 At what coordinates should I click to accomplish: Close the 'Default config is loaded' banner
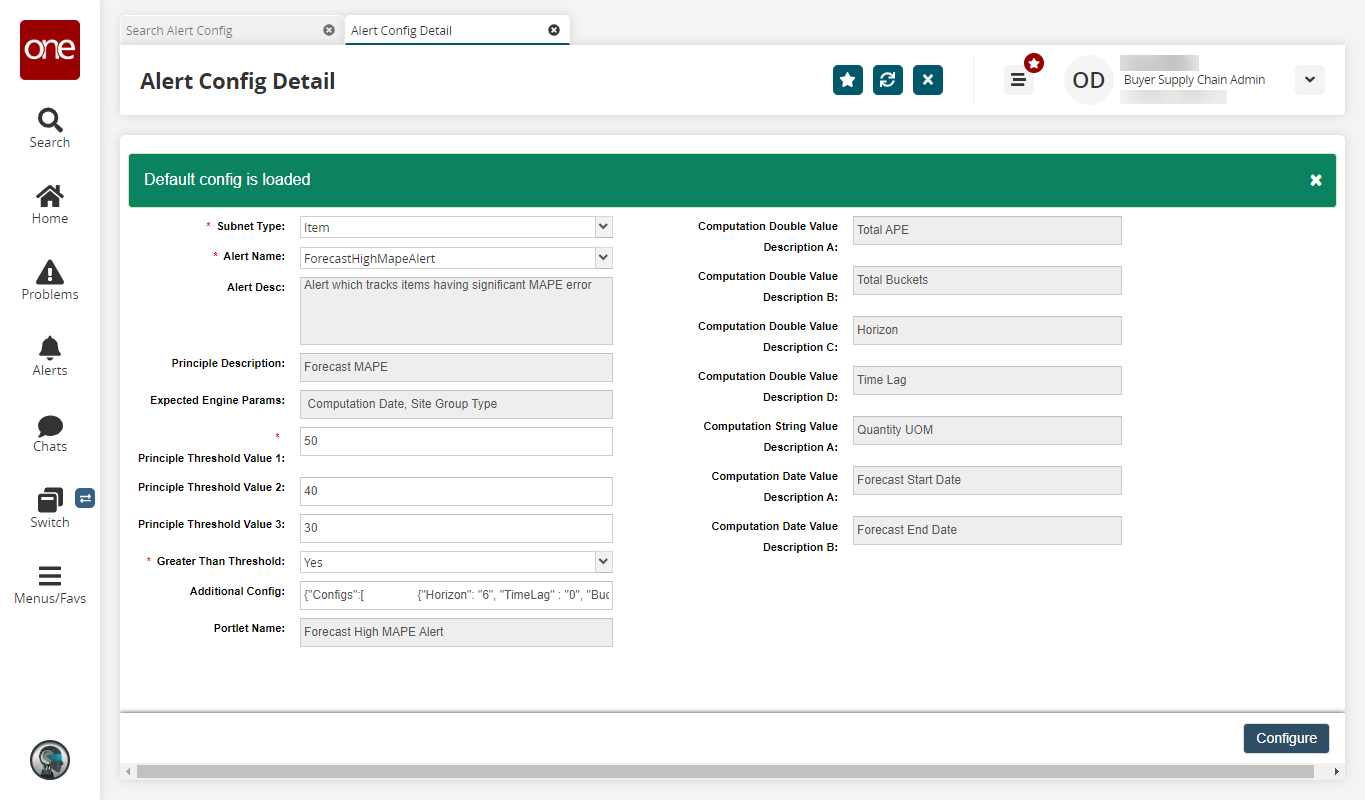point(1316,180)
